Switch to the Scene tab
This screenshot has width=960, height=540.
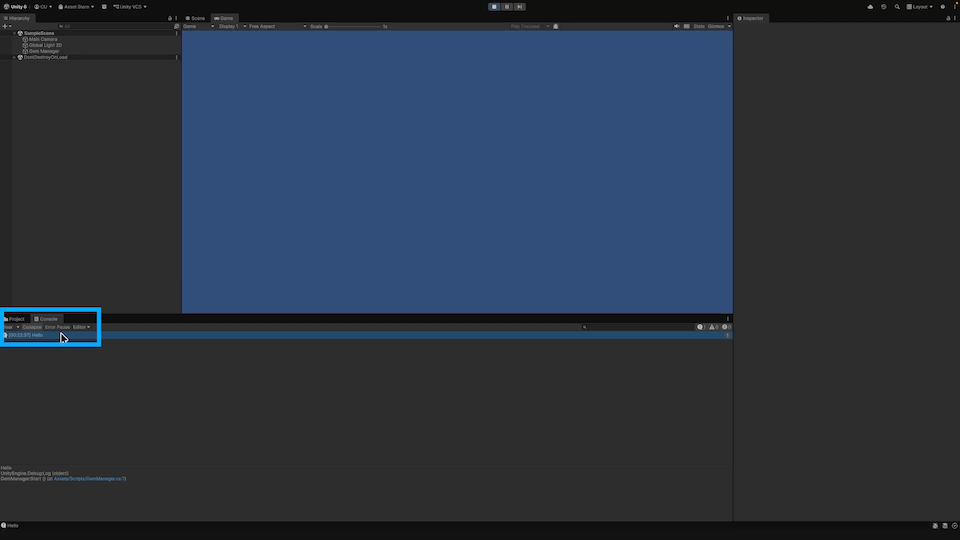coord(196,18)
